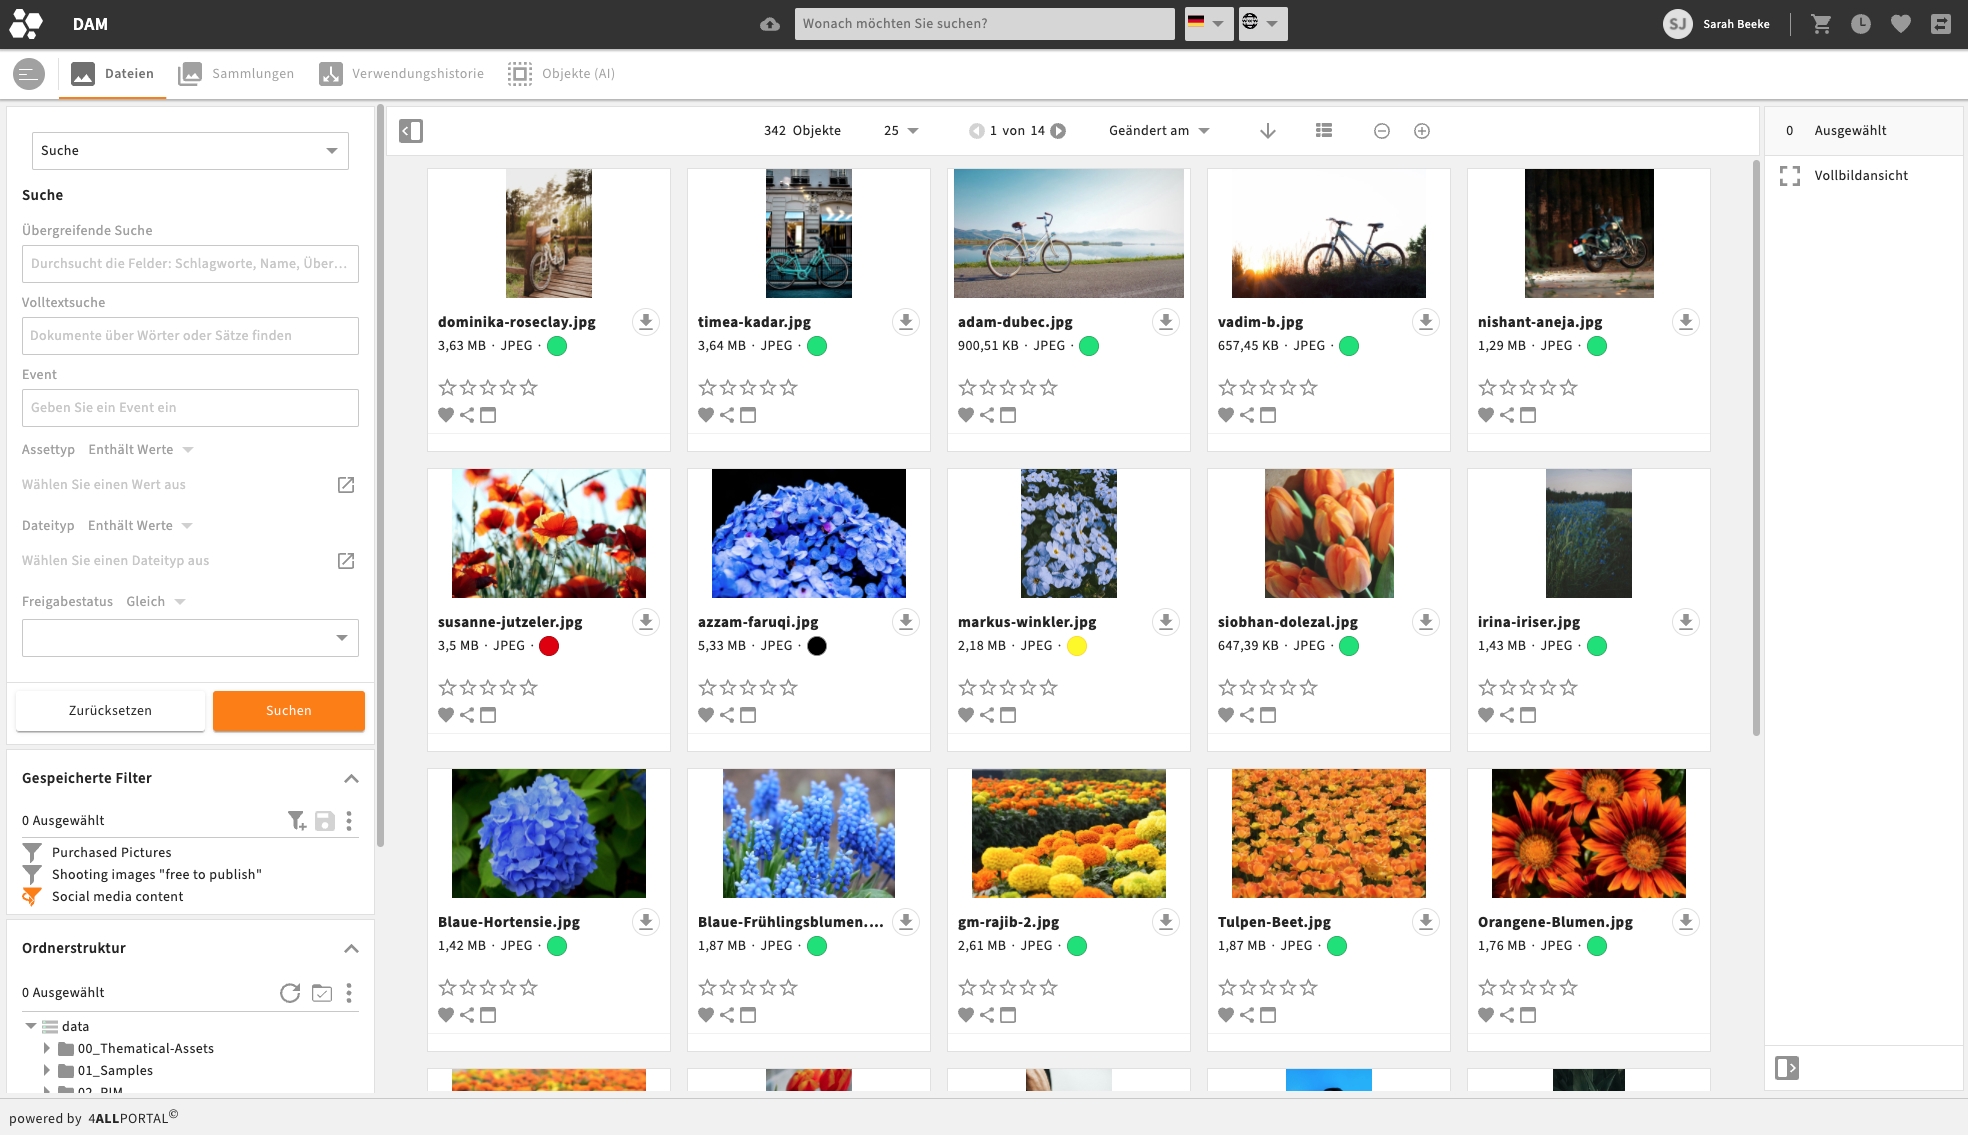Viewport: 1968px width, 1135px height.
Task: Click the upload cloud icon
Action: click(769, 24)
